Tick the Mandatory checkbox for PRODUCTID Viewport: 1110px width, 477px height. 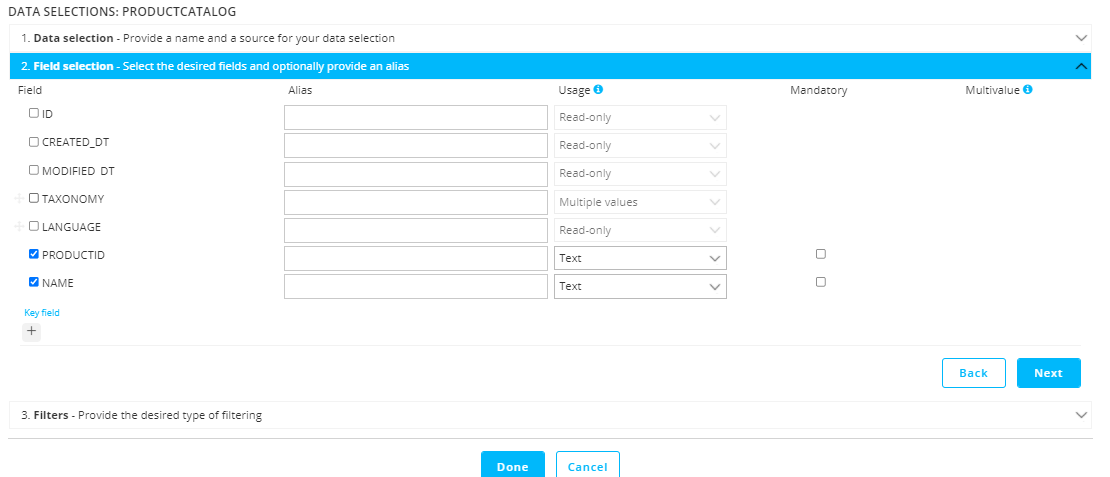[x=821, y=254]
